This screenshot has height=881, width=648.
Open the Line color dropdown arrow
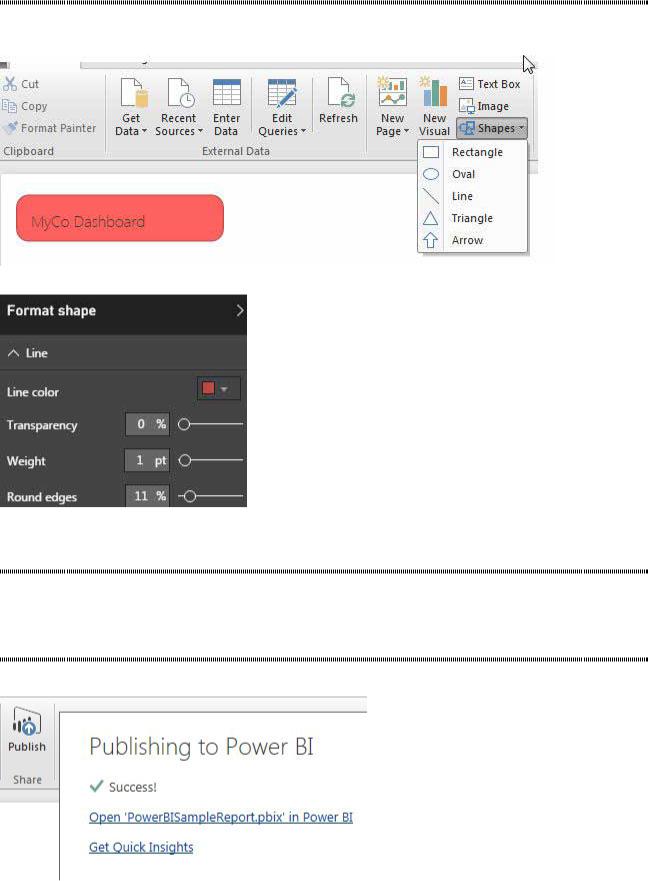pyautogui.click(x=224, y=389)
